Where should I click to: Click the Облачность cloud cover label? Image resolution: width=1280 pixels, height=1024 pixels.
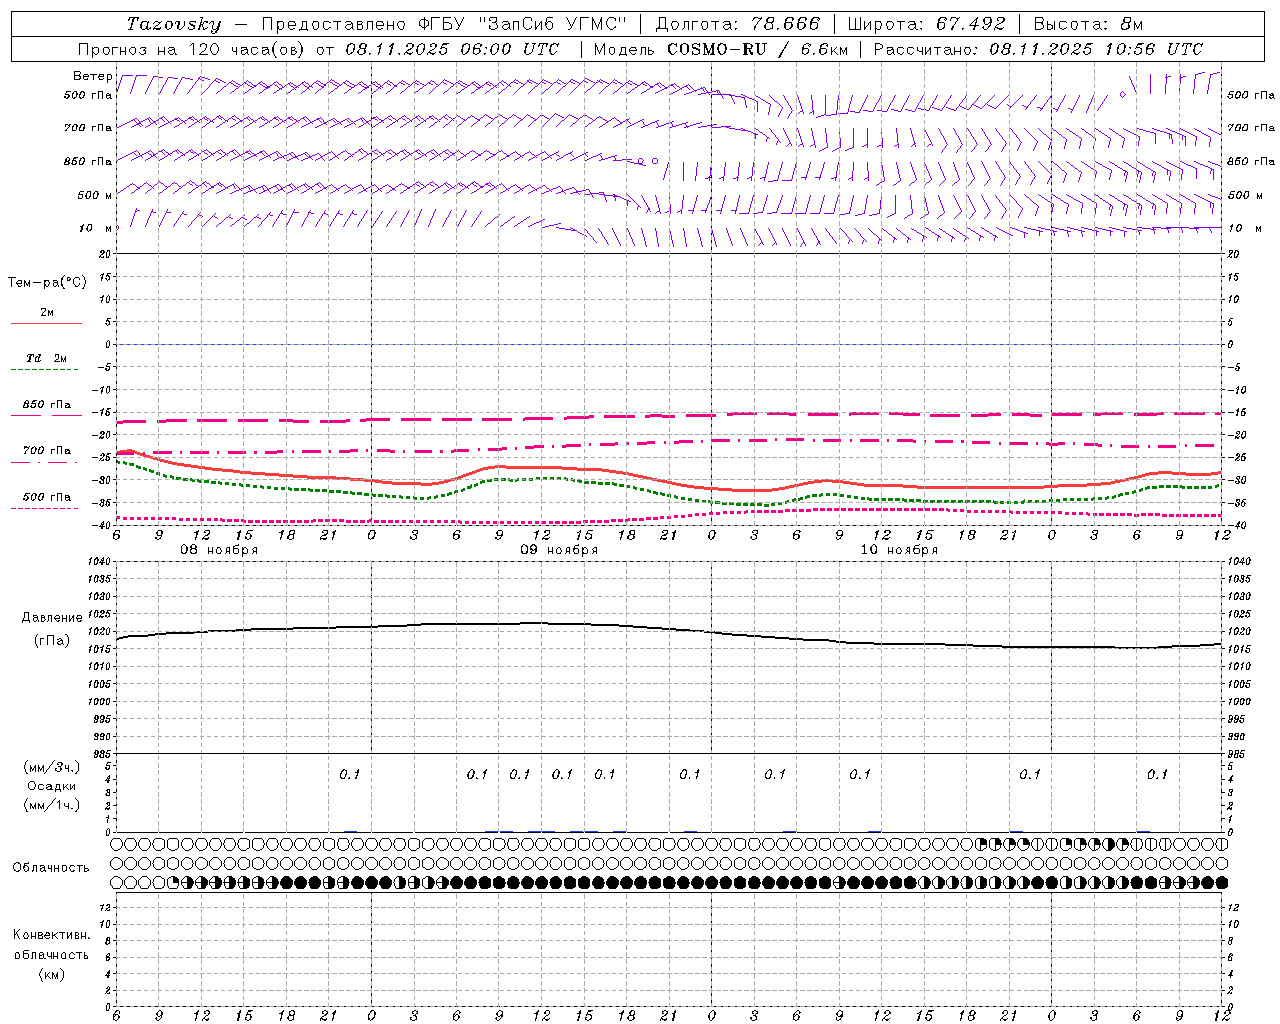[x=51, y=868]
